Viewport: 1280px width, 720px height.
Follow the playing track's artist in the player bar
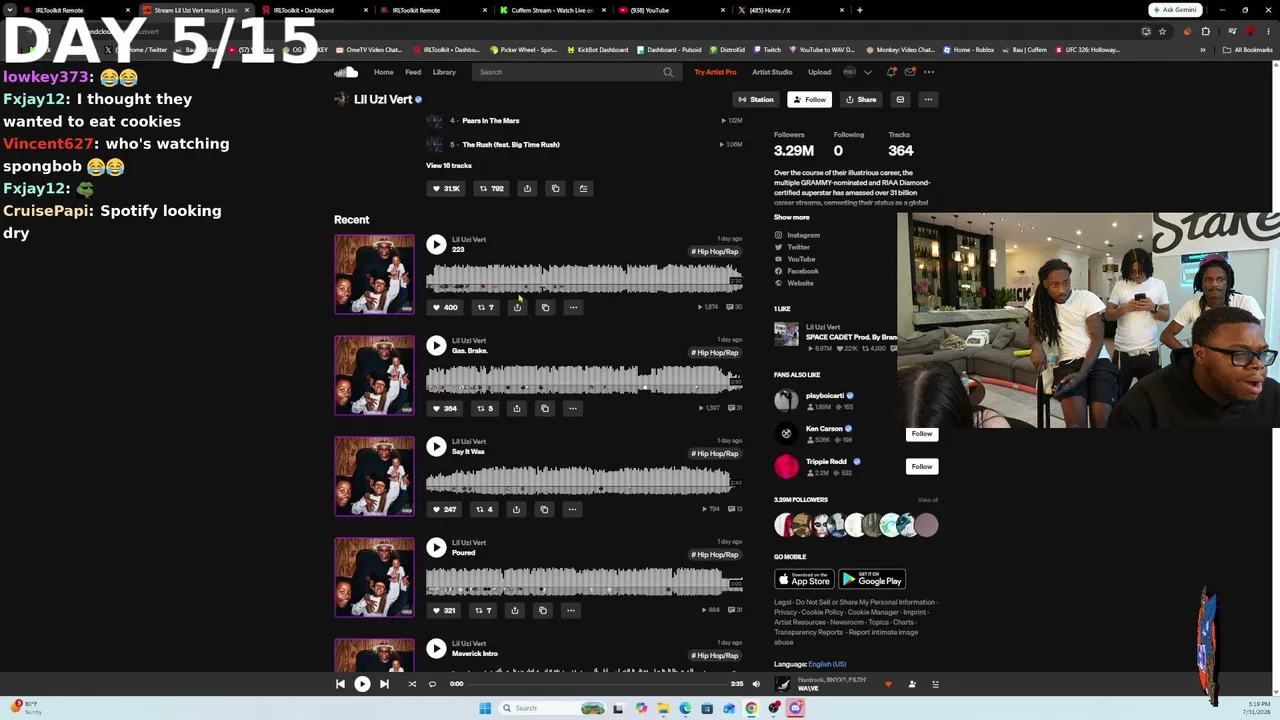point(912,684)
